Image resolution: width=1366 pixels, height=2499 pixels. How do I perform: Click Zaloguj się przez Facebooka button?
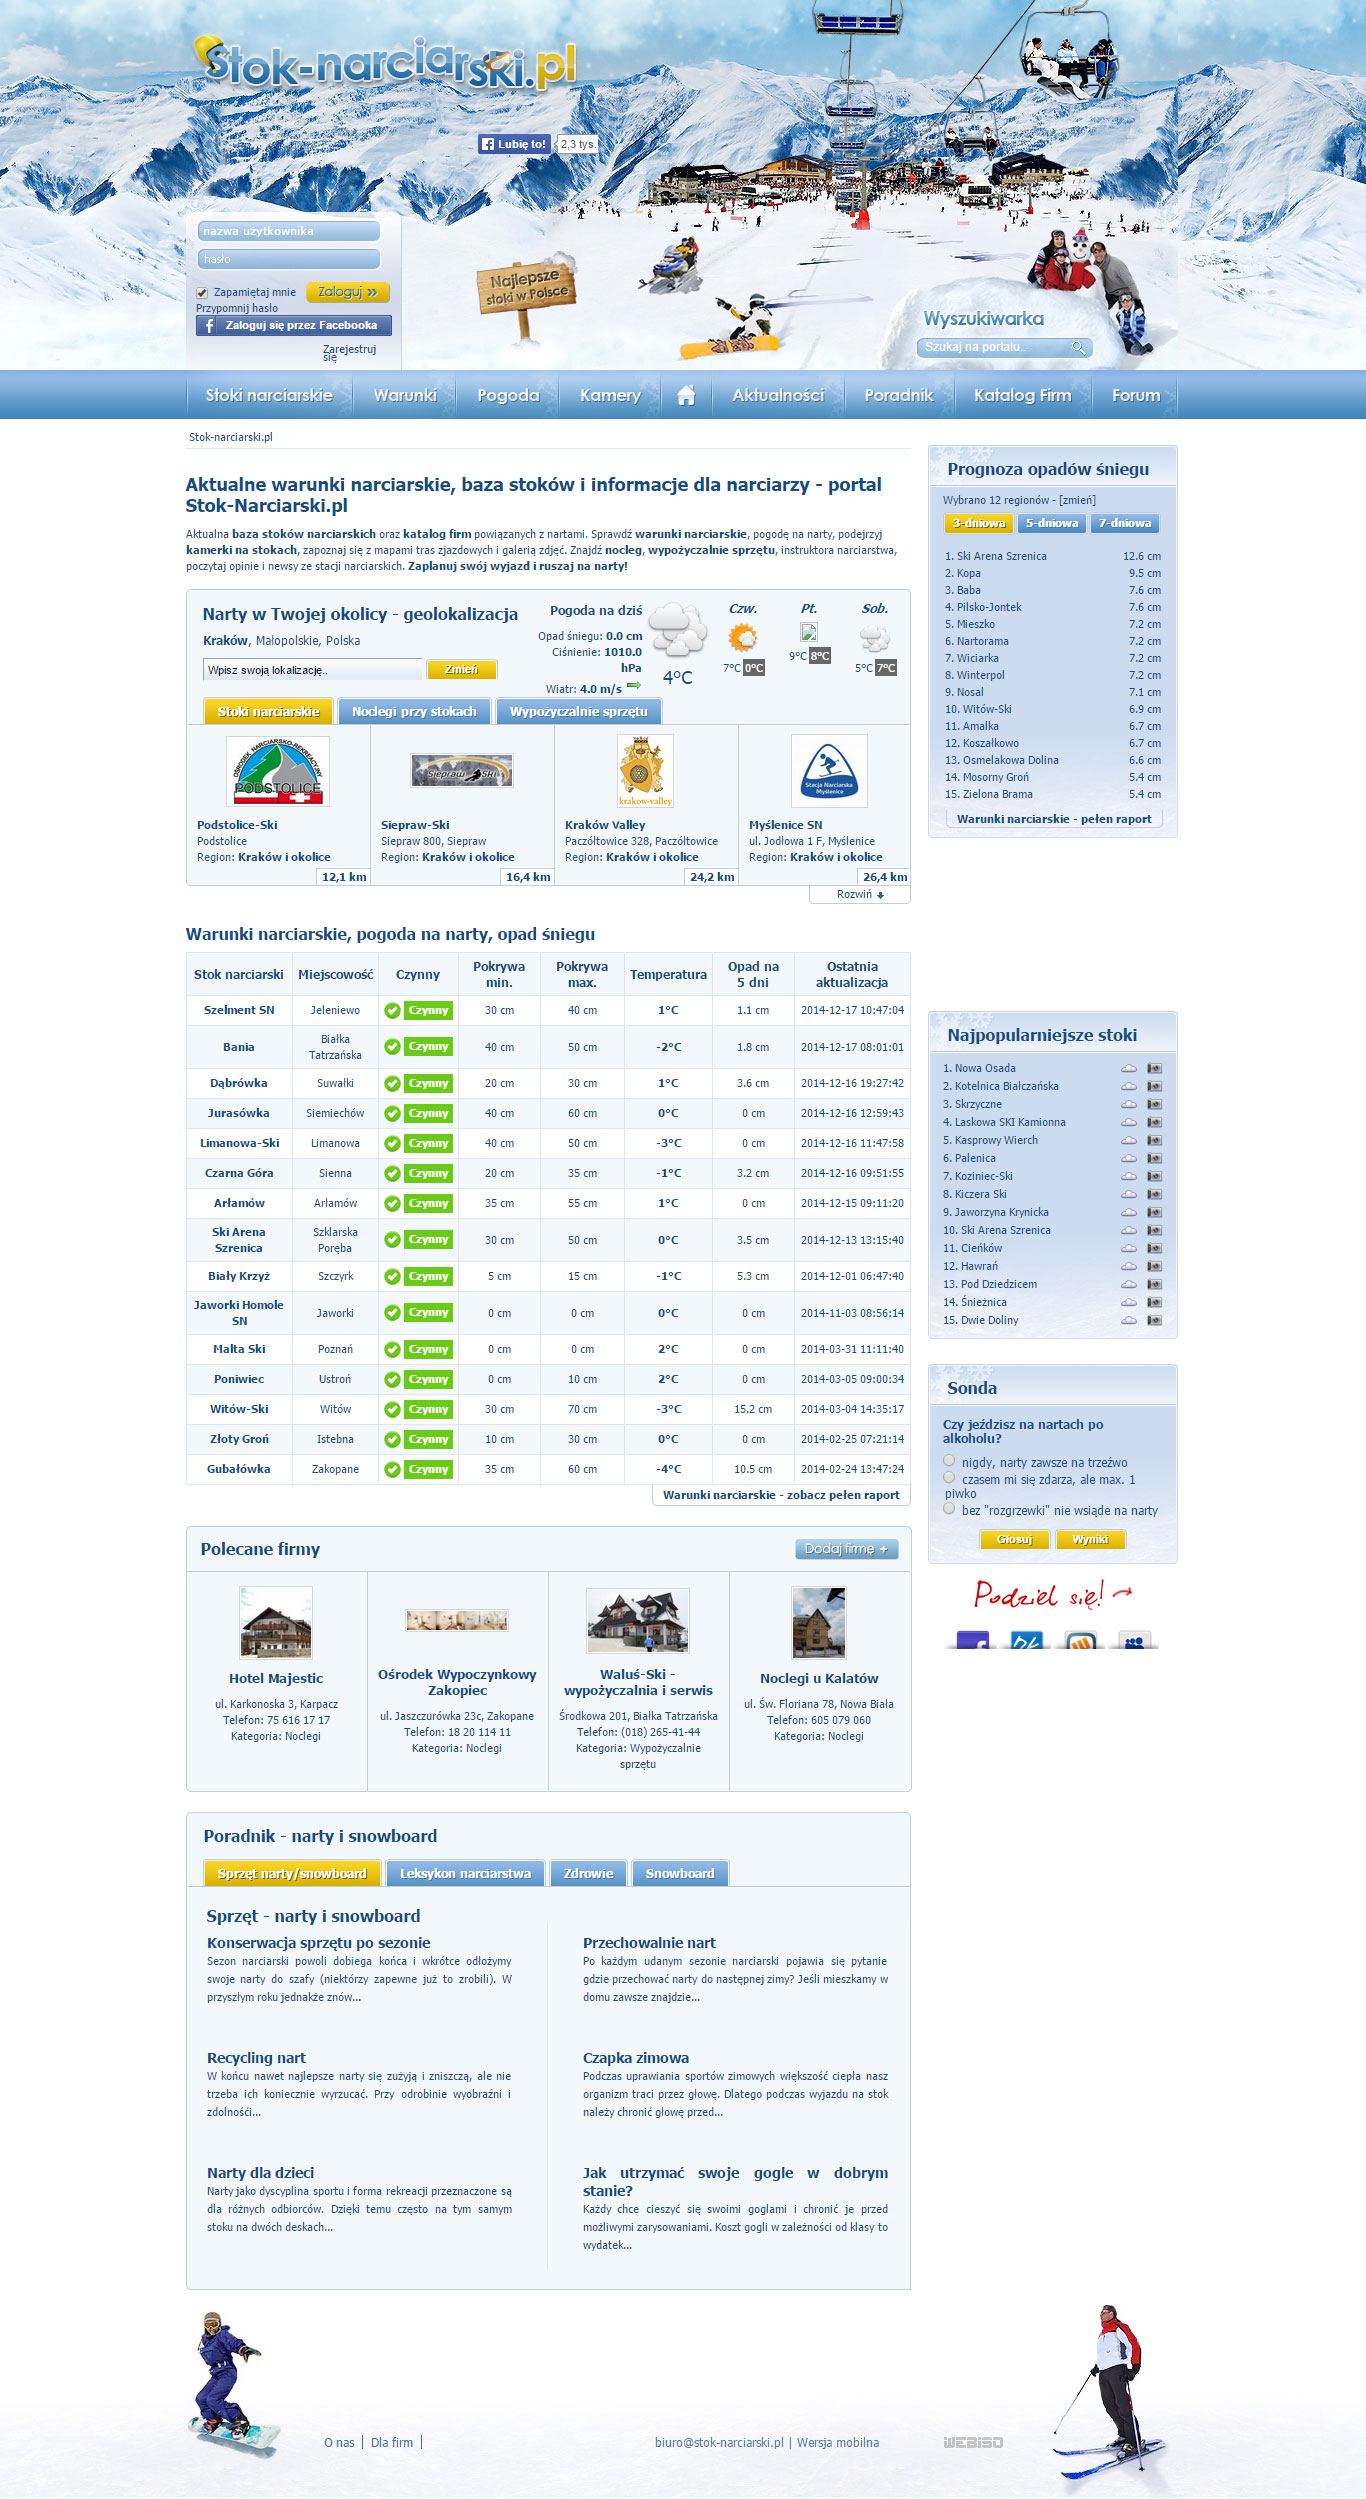click(294, 326)
